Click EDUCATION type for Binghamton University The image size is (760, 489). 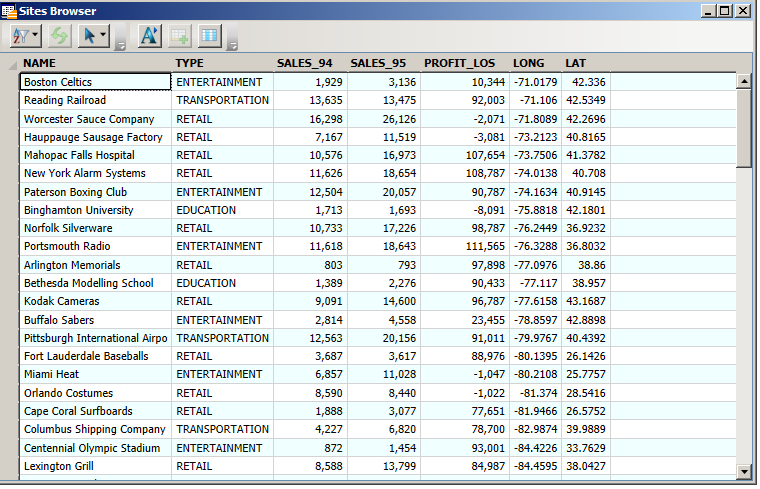pyautogui.click(x=222, y=210)
